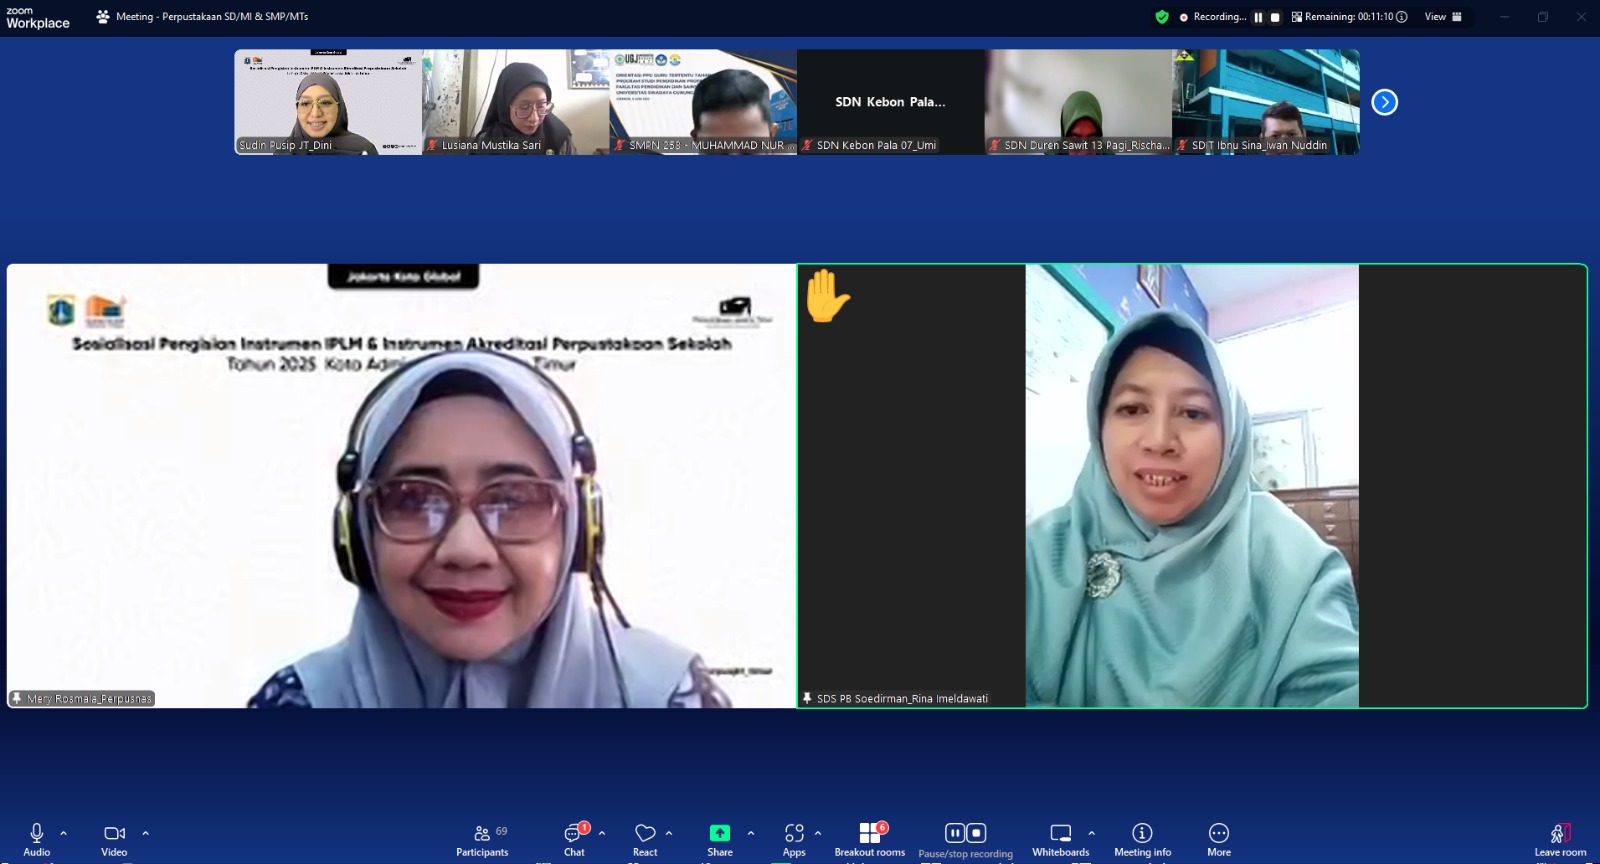Open the Participants panel
This screenshot has height=864, width=1600.
tap(482, 839)
